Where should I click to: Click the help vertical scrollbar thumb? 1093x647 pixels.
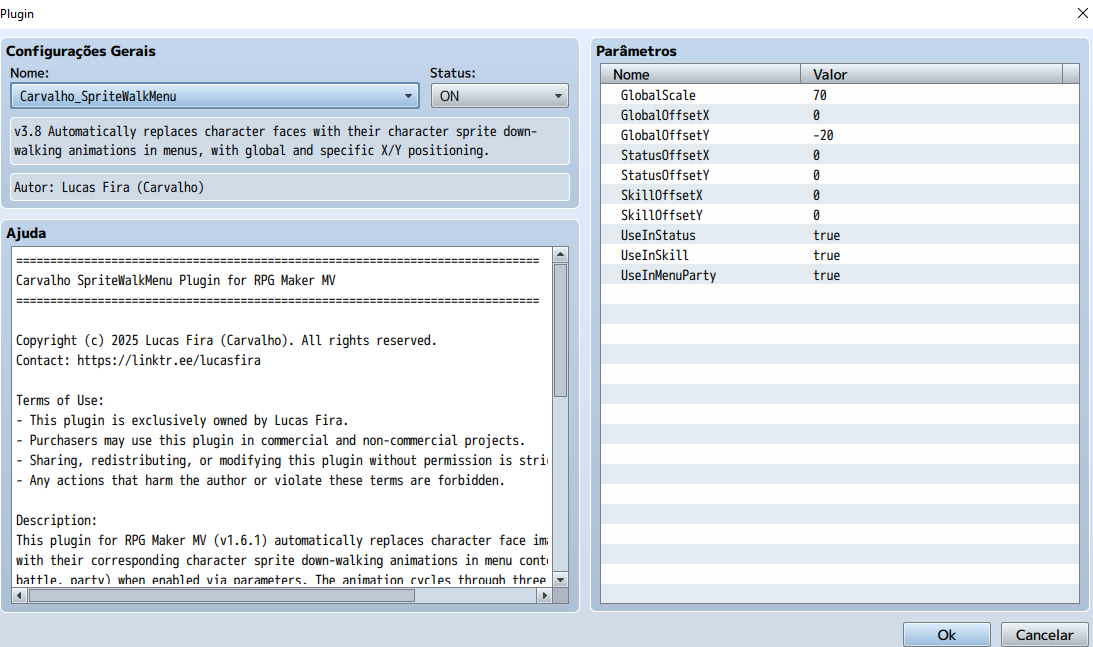coord(560,330)
